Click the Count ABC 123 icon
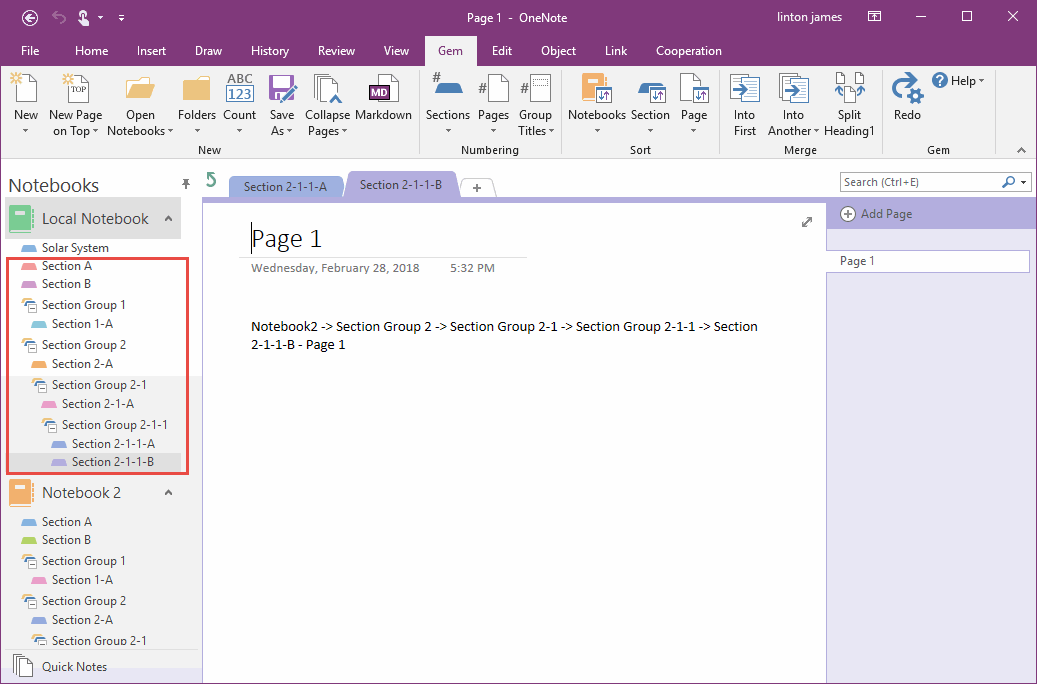 (239, 89)
